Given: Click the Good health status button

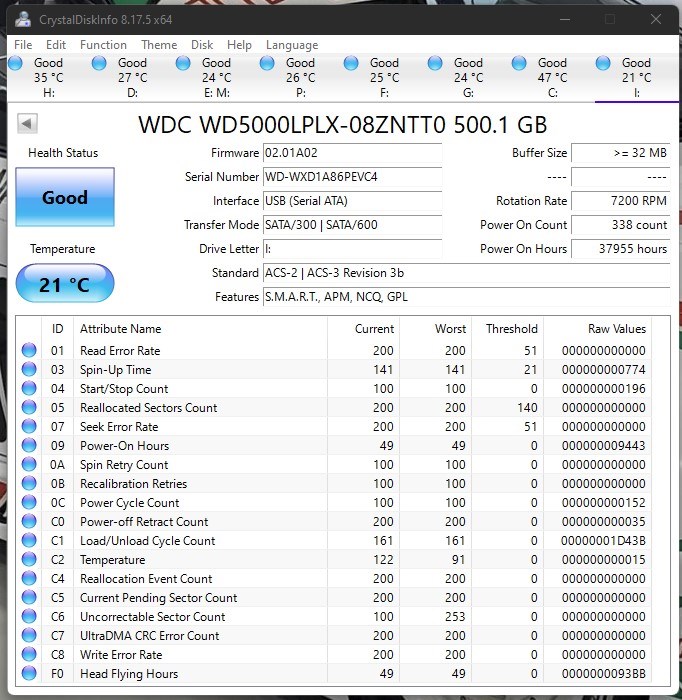Looking at the screenshot, I should click(65, 197).
